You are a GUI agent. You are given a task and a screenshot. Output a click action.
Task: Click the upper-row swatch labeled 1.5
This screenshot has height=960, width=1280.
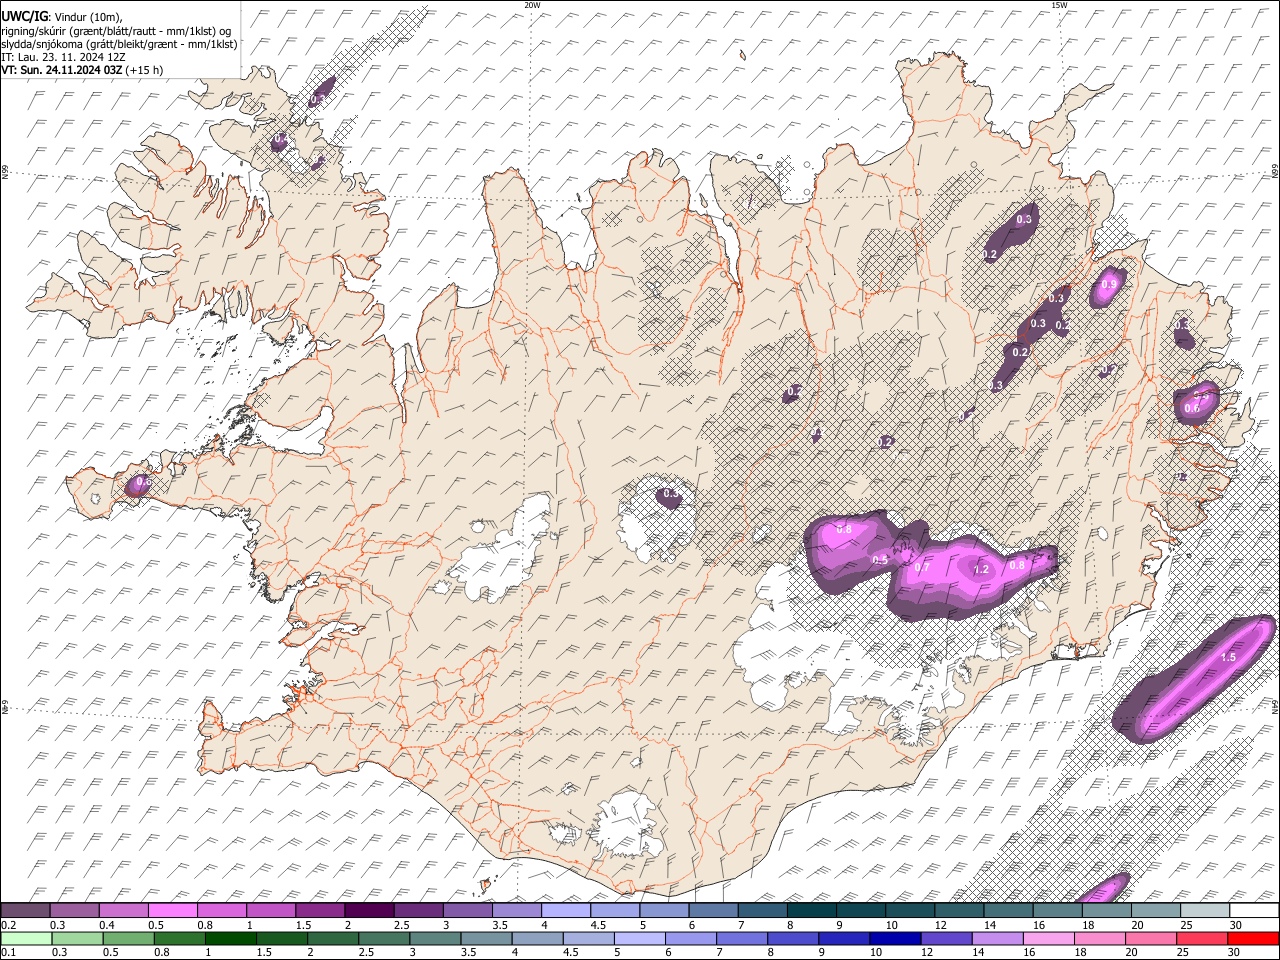pos(319,911)
